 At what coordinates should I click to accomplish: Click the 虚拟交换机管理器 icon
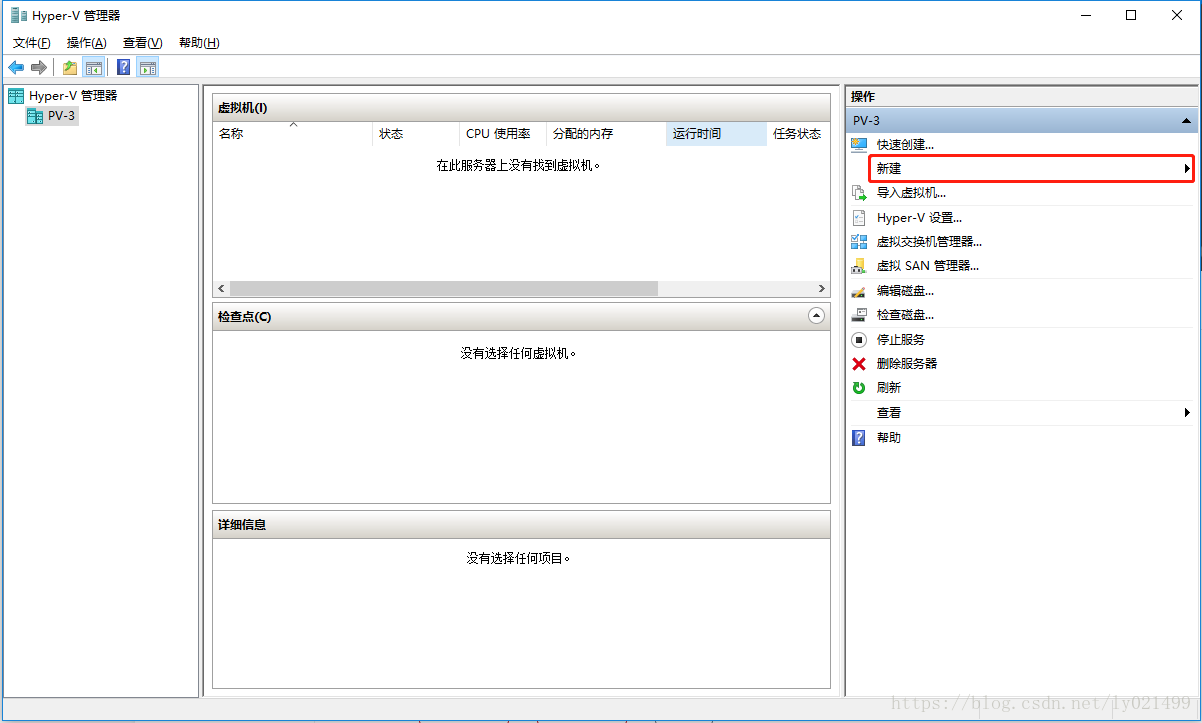[x=858, y=241]
